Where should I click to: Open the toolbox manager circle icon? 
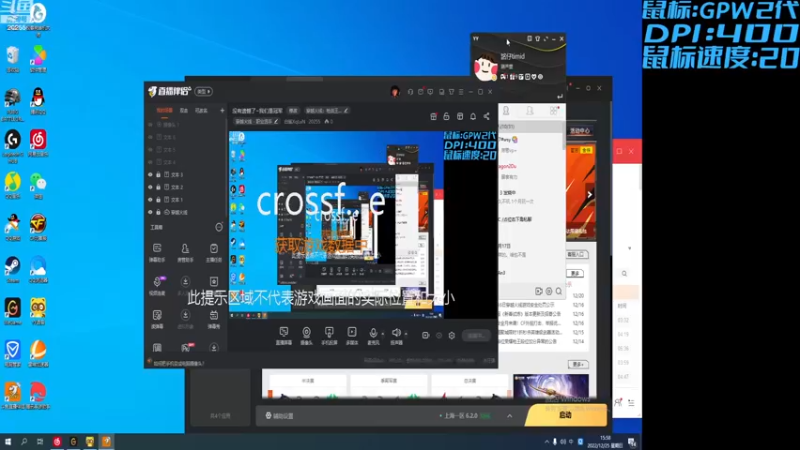219,227
